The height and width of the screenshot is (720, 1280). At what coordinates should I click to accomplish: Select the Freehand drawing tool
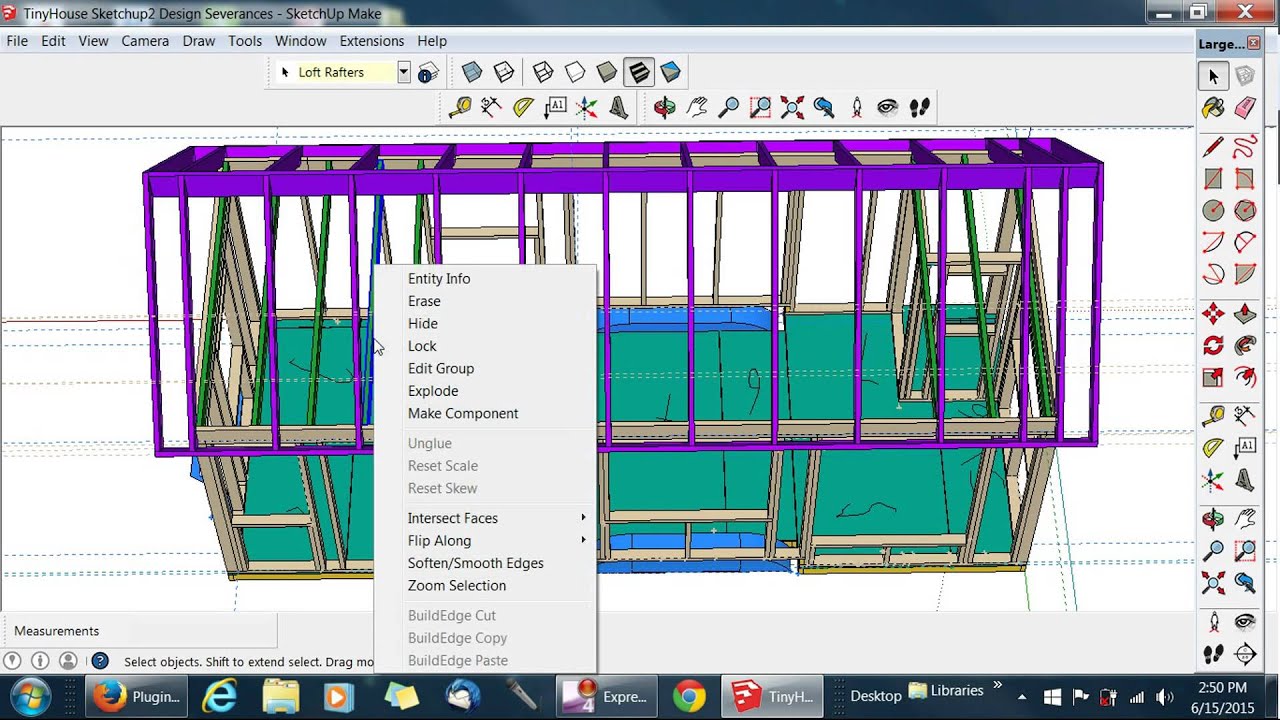tap(1245, 149)
